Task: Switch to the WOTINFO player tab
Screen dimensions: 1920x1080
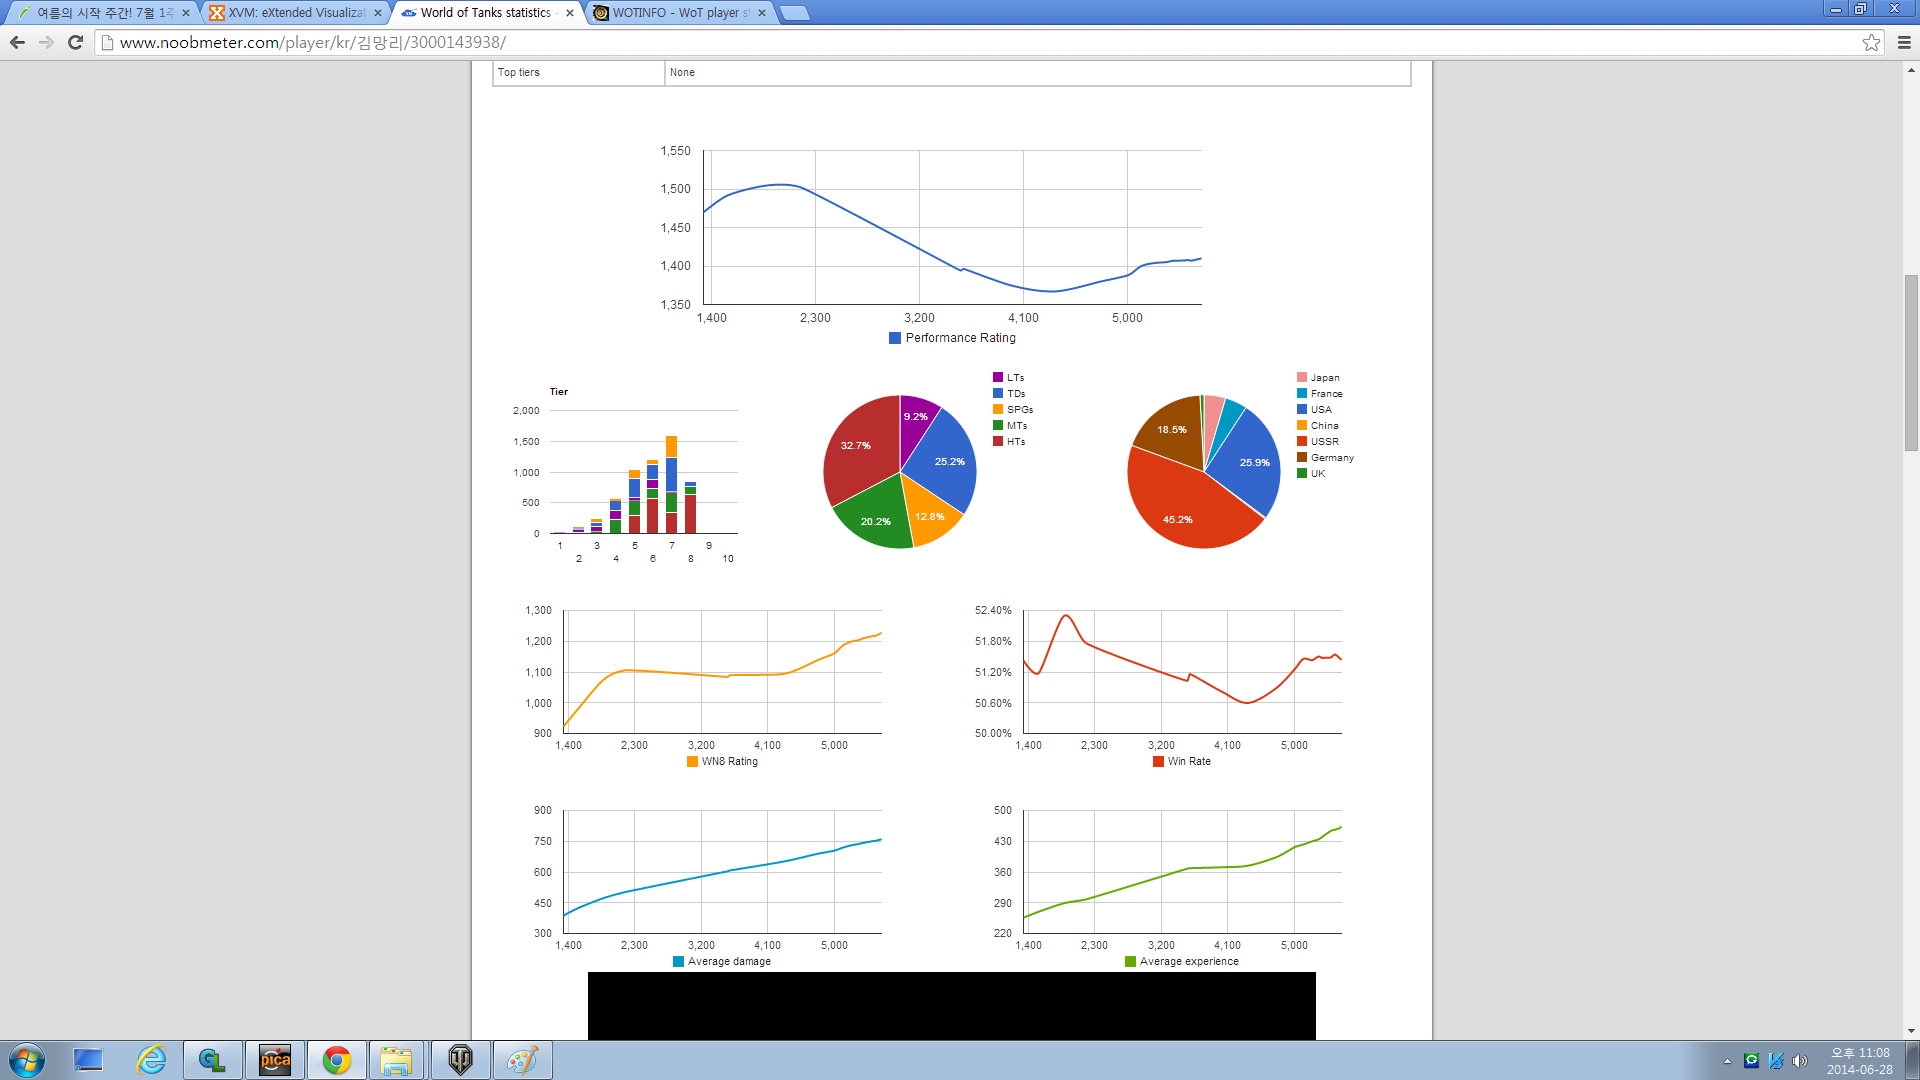Action: (x=680, y=13)
